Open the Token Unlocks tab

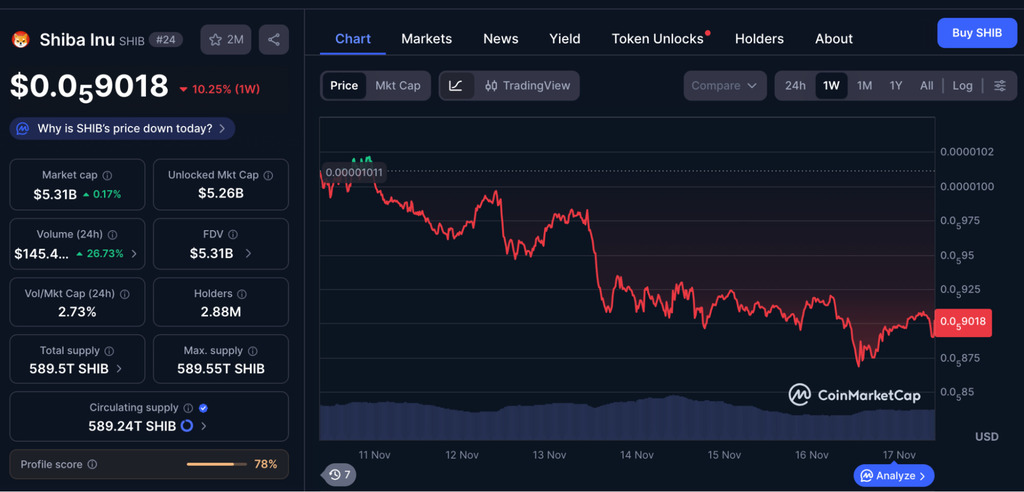658,39
